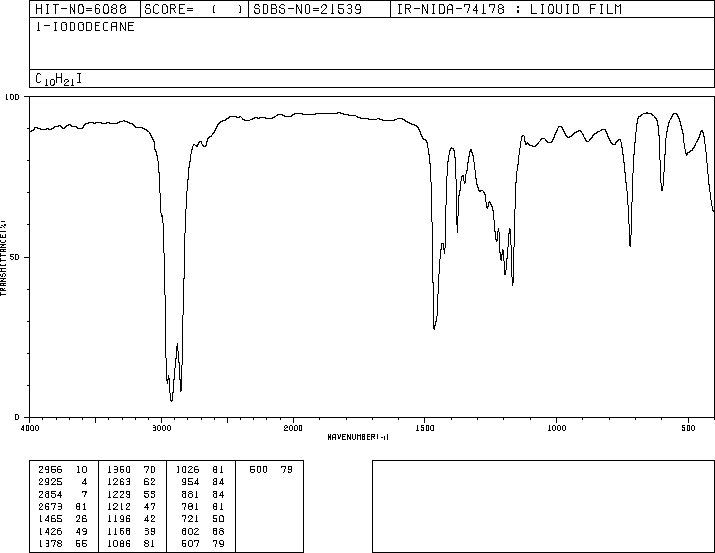Click the 1465 wavenumber in peak table
The image size is (715, 553).
coord(50,519)
